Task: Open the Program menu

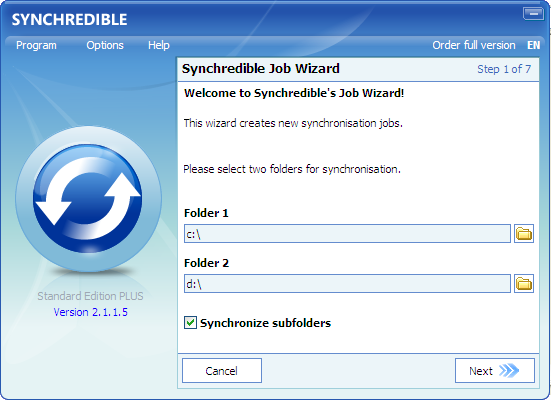Action: [x=36, y=45]
